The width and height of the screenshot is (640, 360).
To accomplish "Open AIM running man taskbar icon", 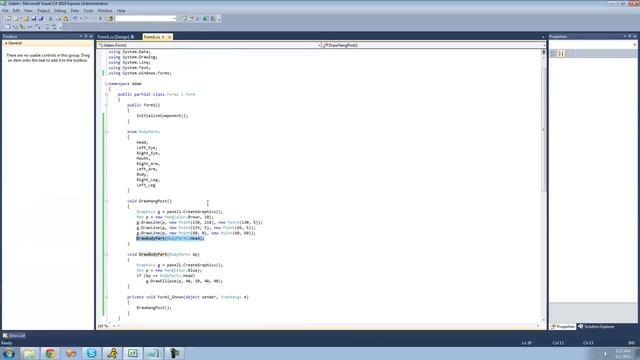I will pyautogui.click(x=112, y=353).
